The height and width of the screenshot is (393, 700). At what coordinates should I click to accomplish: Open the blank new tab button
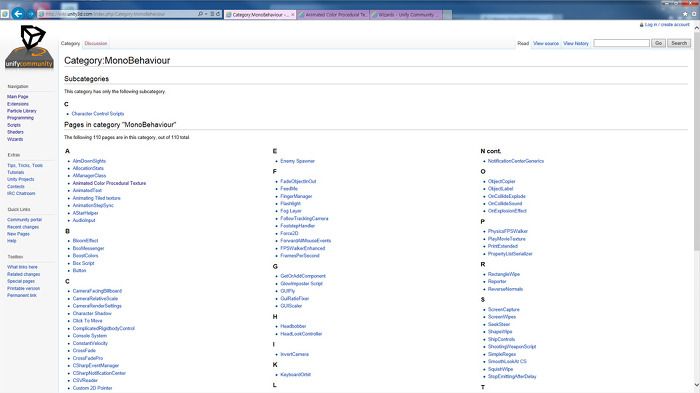tap(447, 15)
